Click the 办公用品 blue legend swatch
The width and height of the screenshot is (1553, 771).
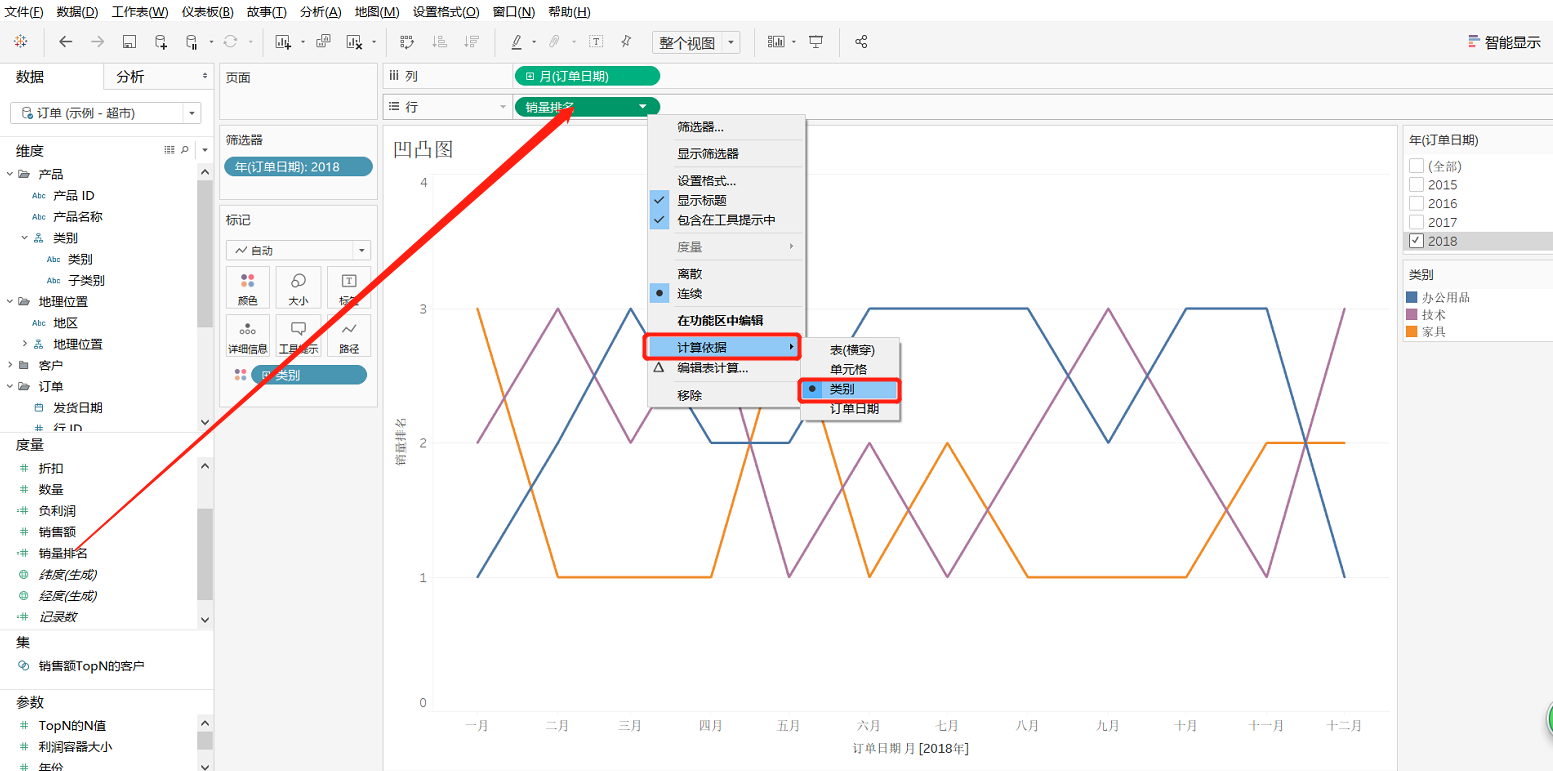tap(1412, 297)
